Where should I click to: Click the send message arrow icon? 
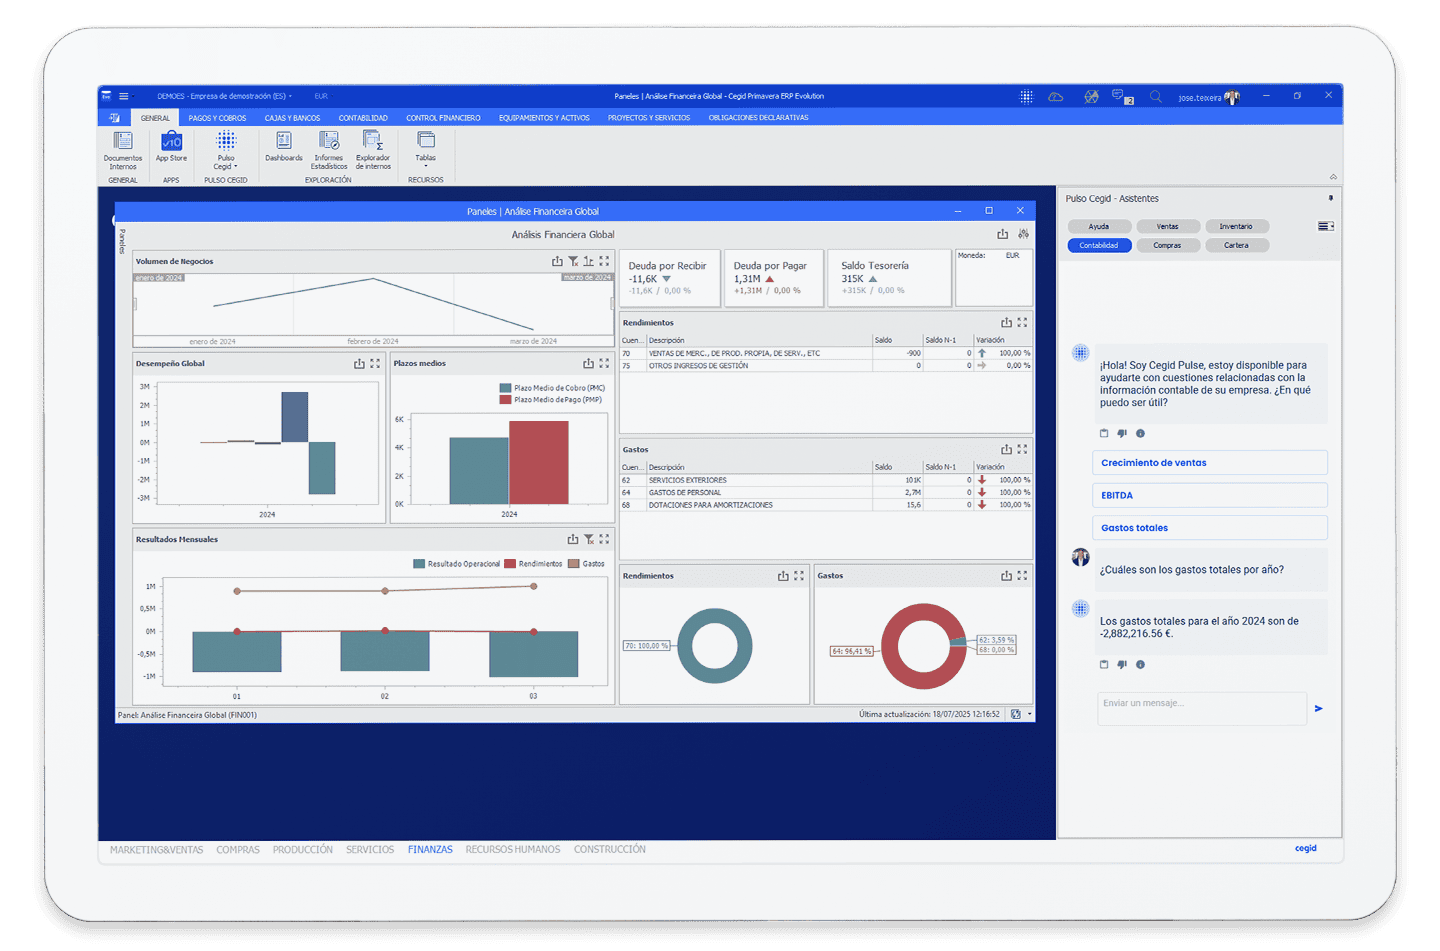pyautogui.click(x=1318, y=708)
